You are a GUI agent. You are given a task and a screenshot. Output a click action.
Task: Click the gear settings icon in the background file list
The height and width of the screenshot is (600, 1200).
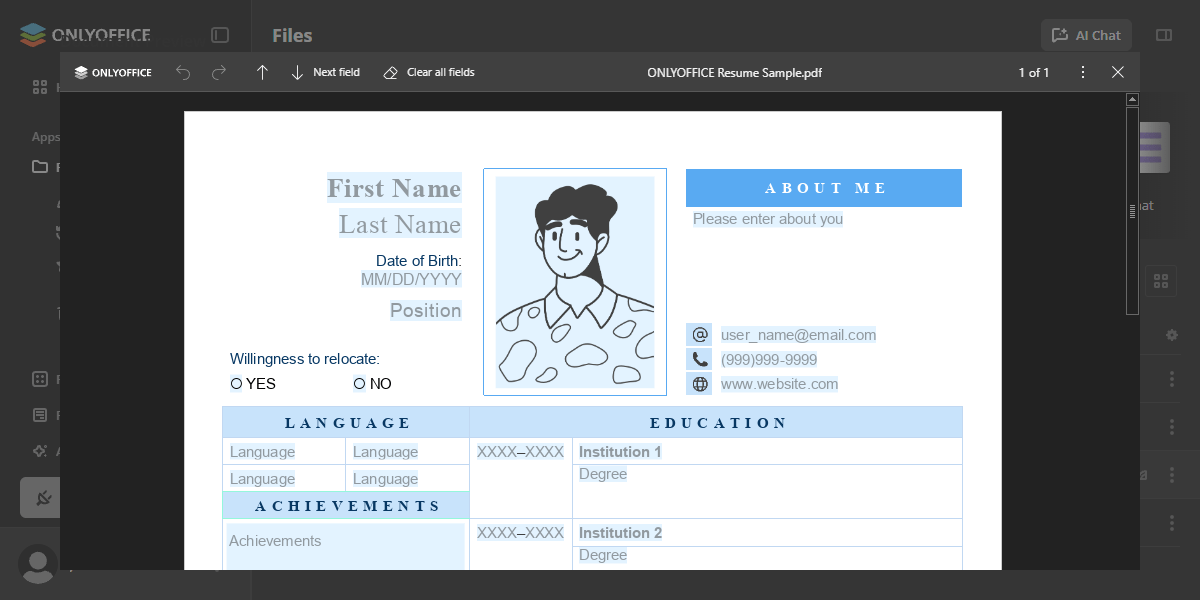coord(1172,334)
